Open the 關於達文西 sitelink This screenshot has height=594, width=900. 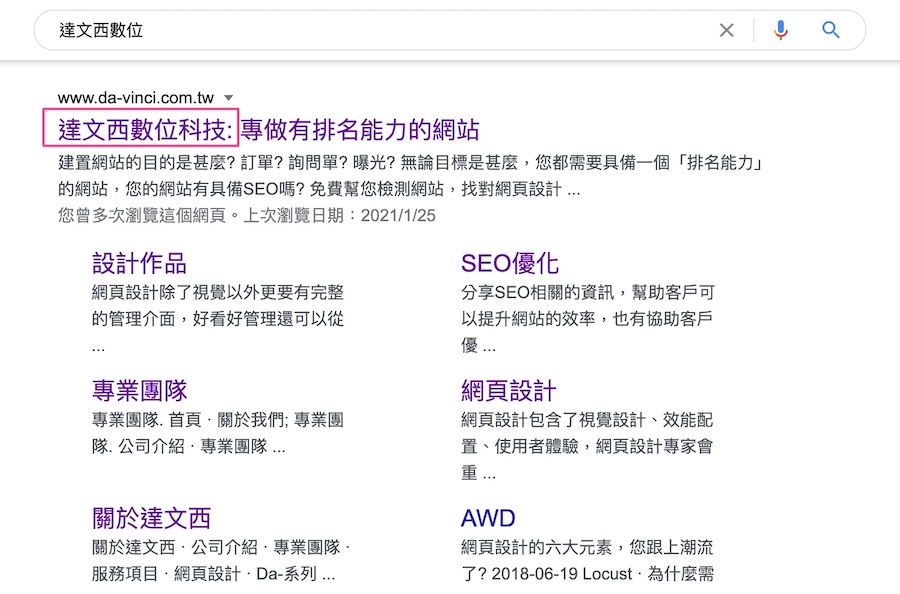coord(152,518)
